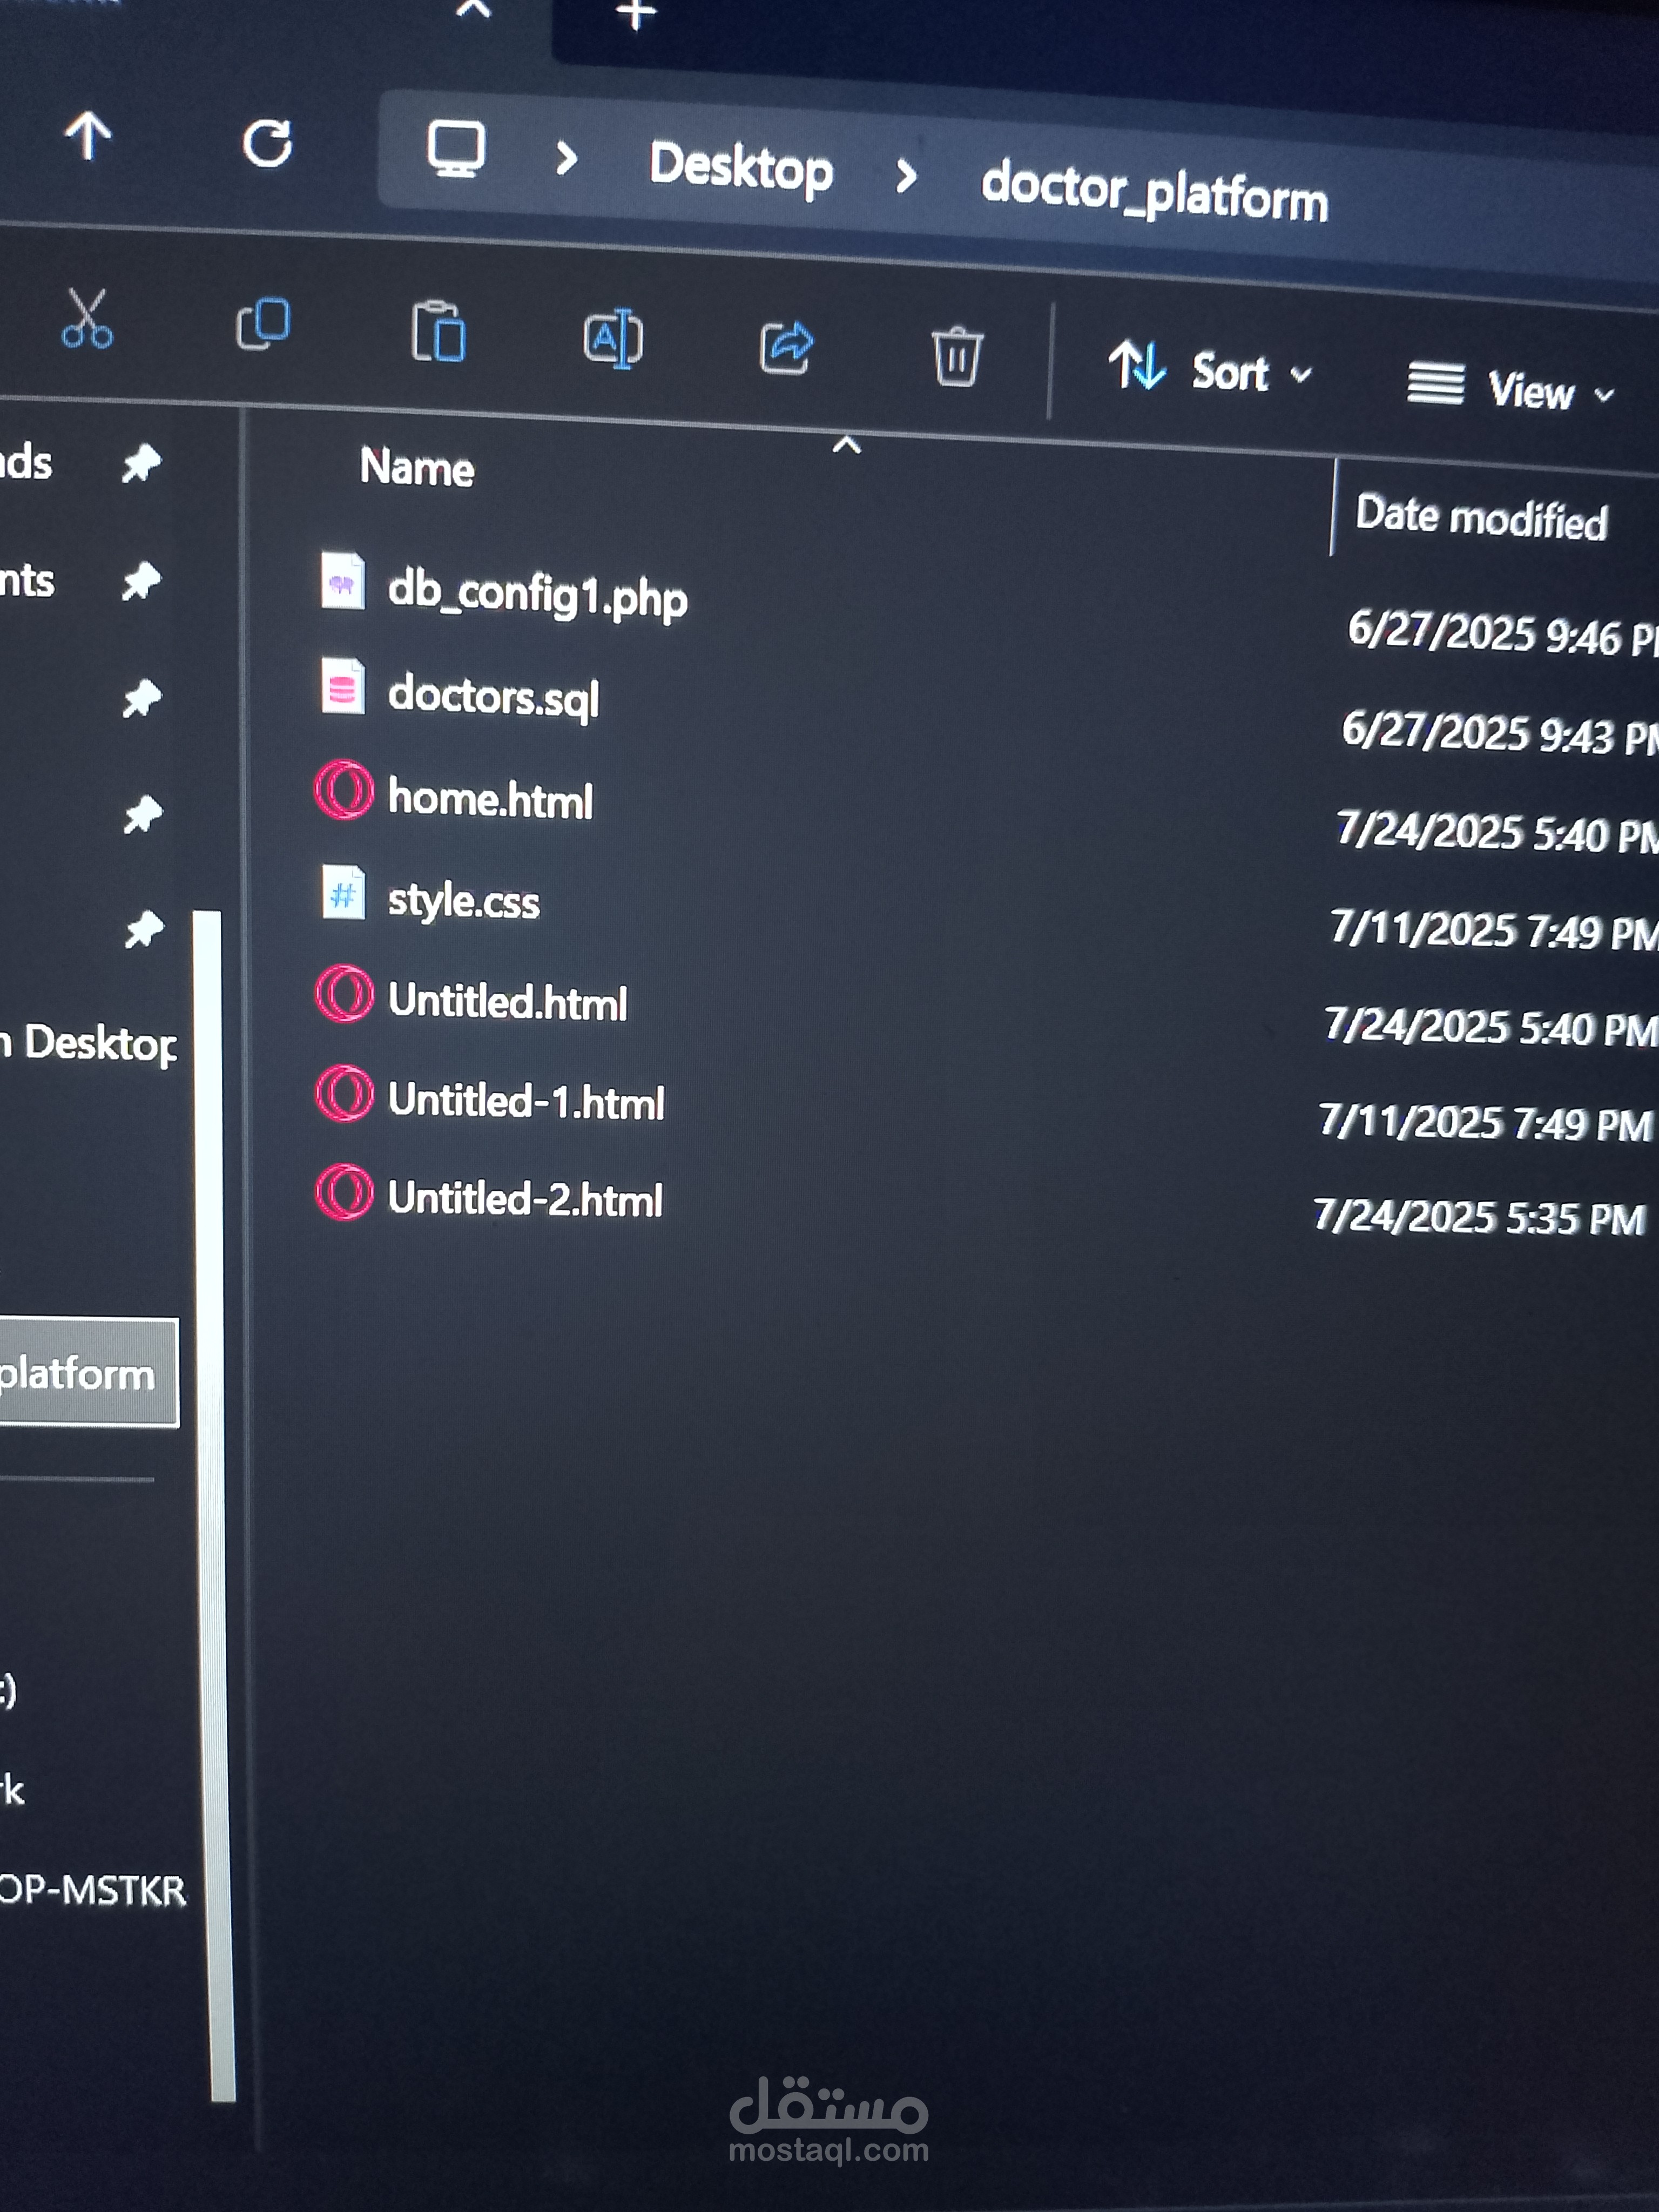
Task: Click the Up arrow navigation button
Action: (88, 136)
